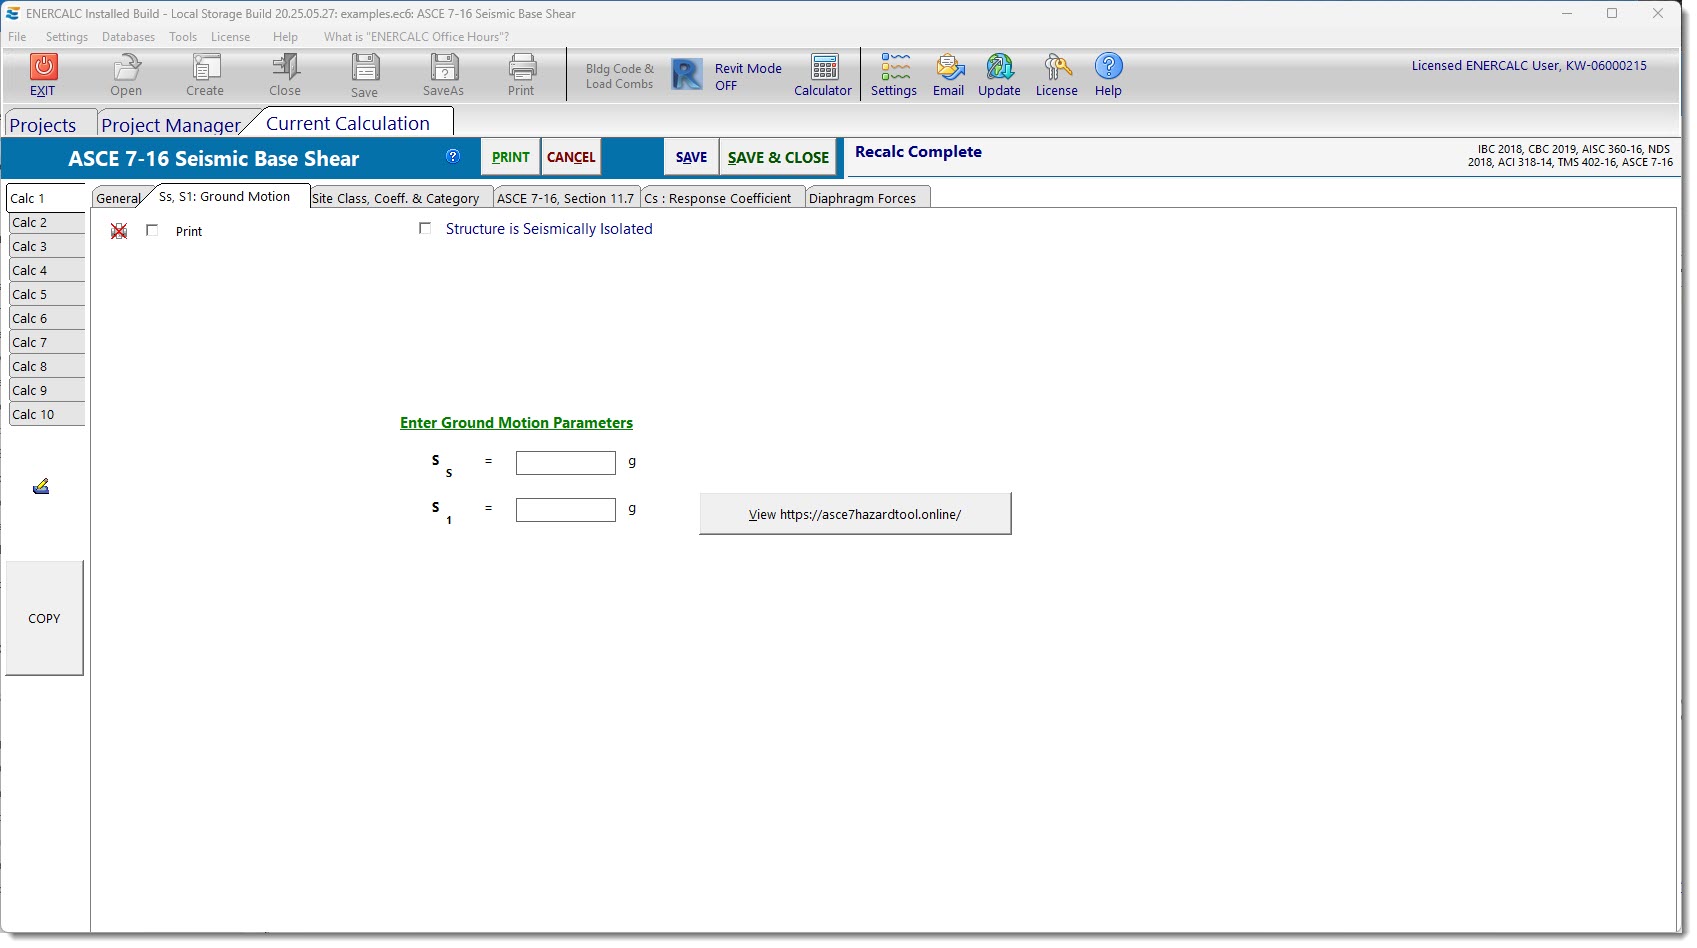Click the Ss input field

coord(565,463)
